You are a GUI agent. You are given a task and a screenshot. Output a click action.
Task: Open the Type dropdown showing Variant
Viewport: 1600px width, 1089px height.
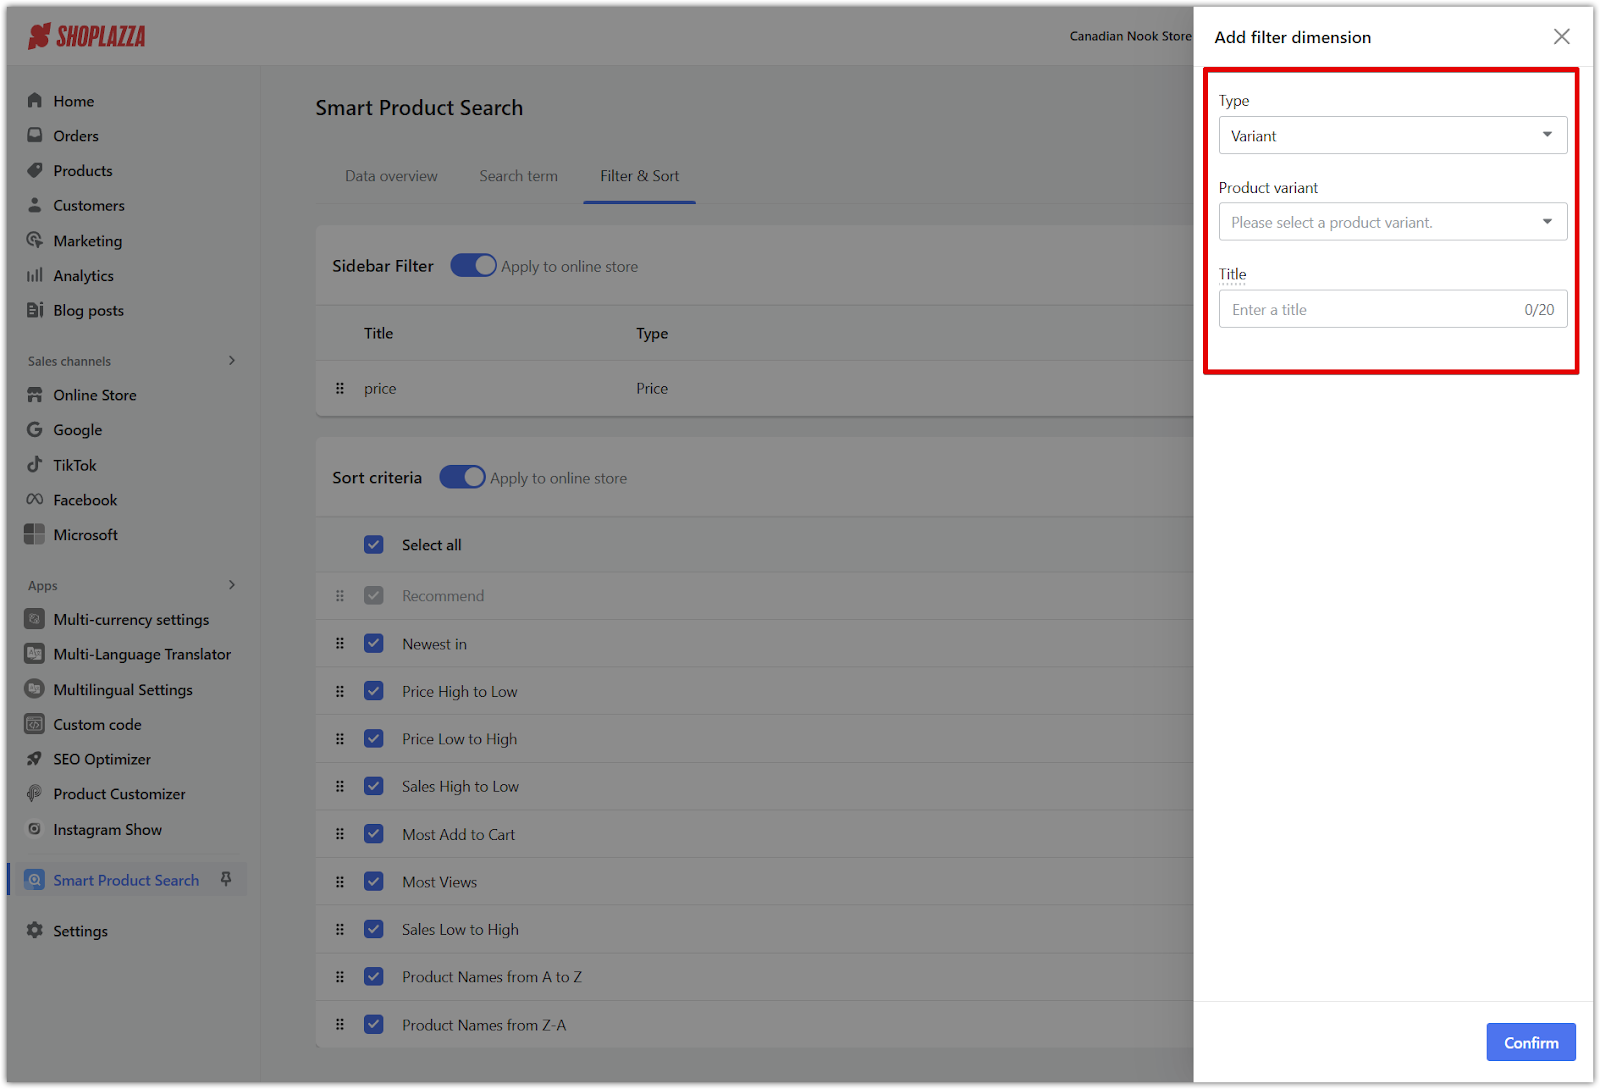click(1392, 136)
